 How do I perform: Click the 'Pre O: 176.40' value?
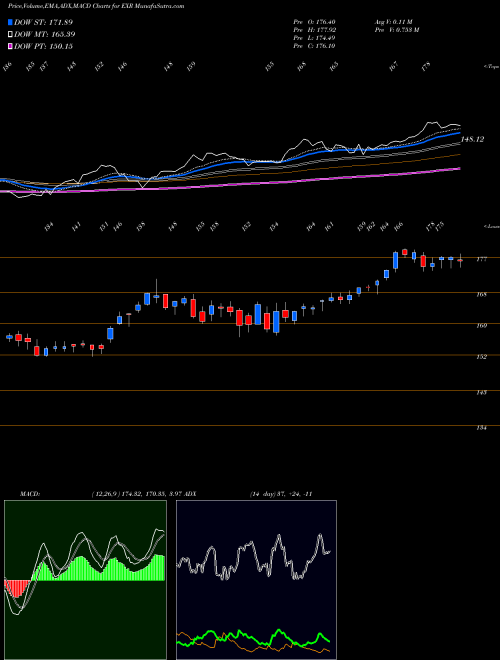pos(314,22)
